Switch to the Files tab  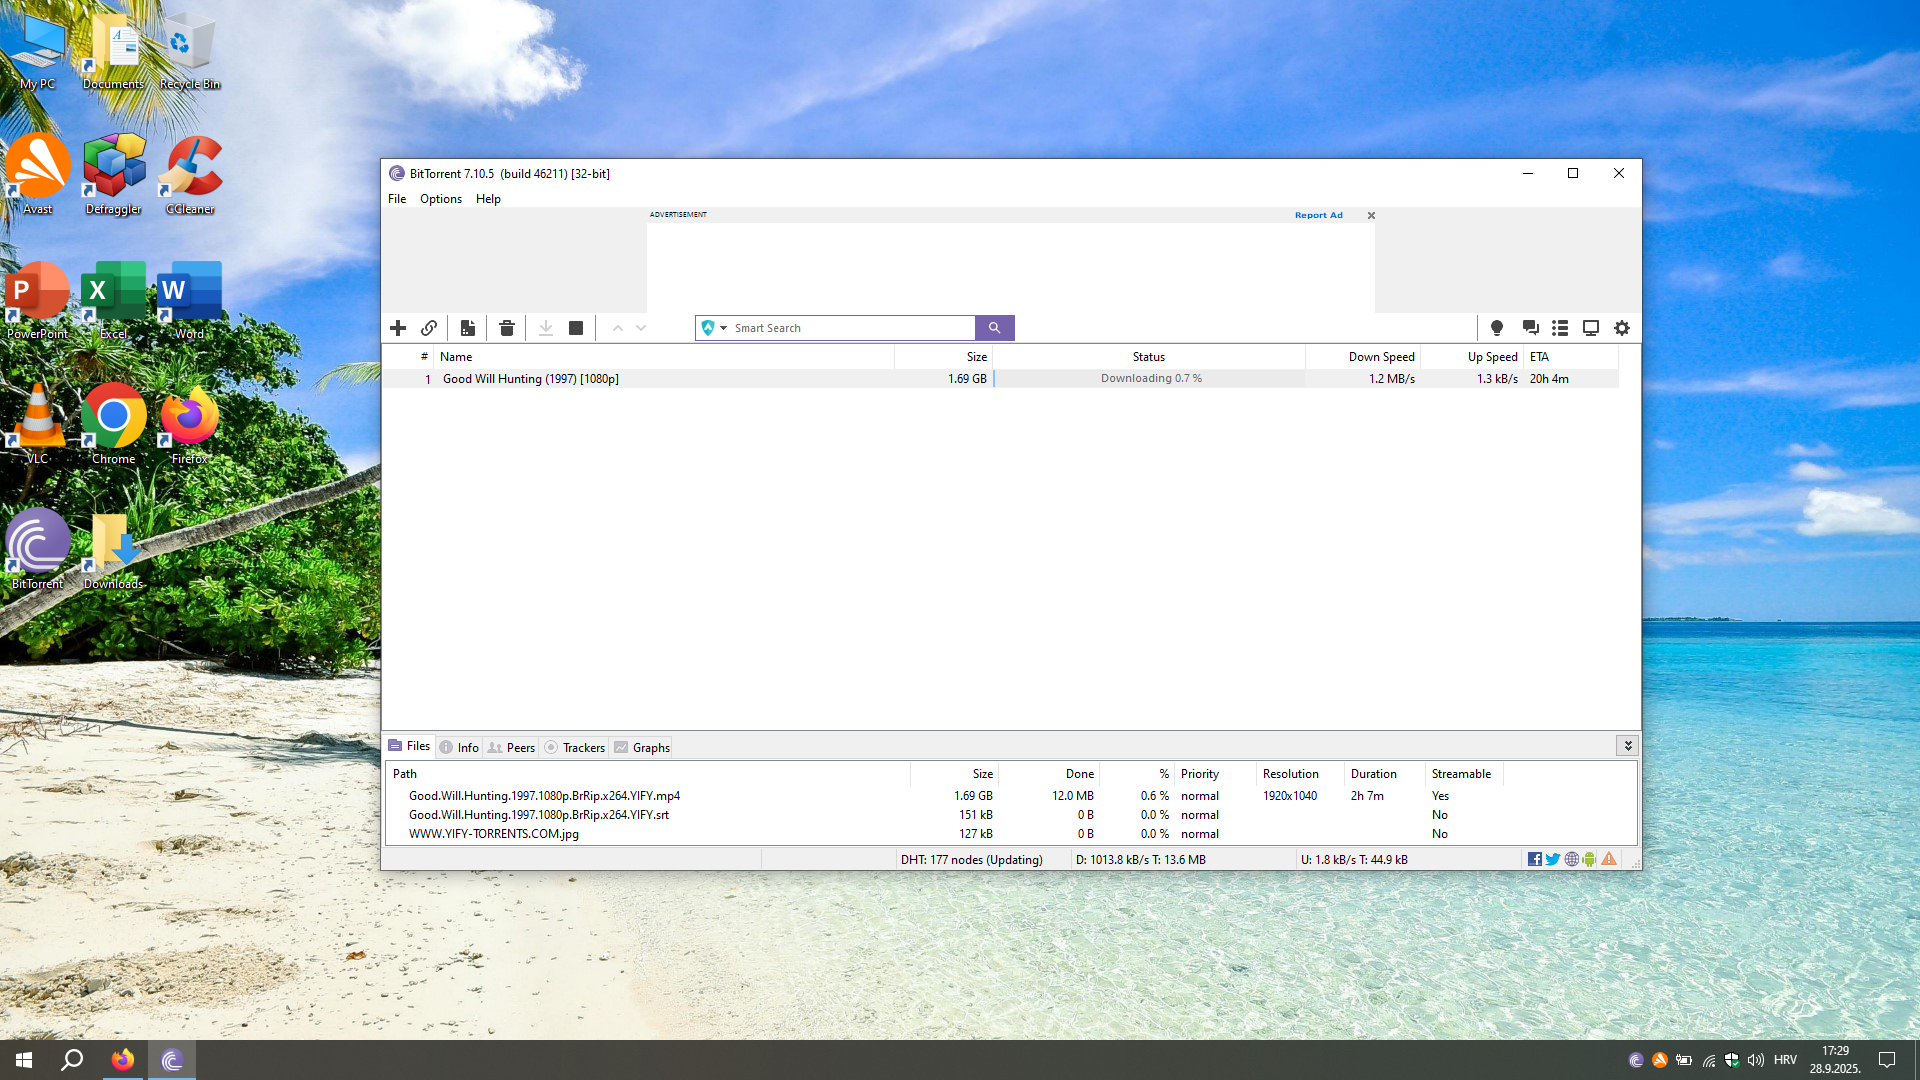pos(409,746)
